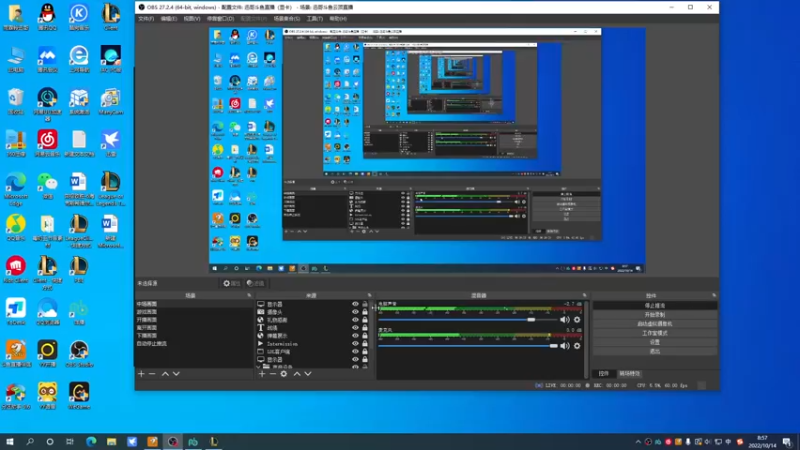Toggle the lock on the text (T) source

[x=365, y=328]
